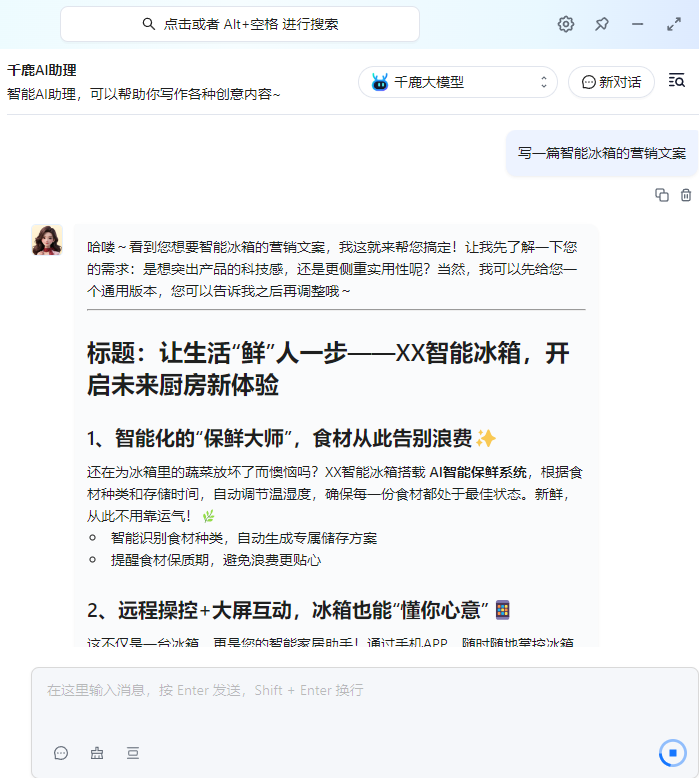The image size is (699, 778).
Task: Click the third icon in the input toolbar
Action: pyautogui.click(x=132, y=753)
